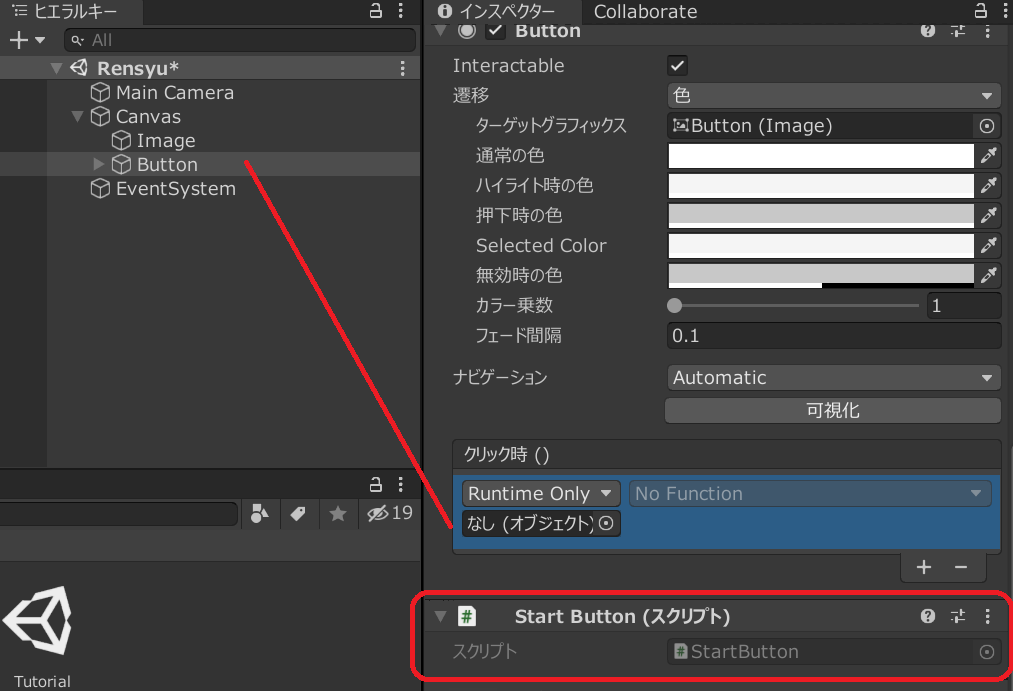Click the eyedropper for 通常の色
This screenshot has width=1013, height=691.
pos(988,156)
